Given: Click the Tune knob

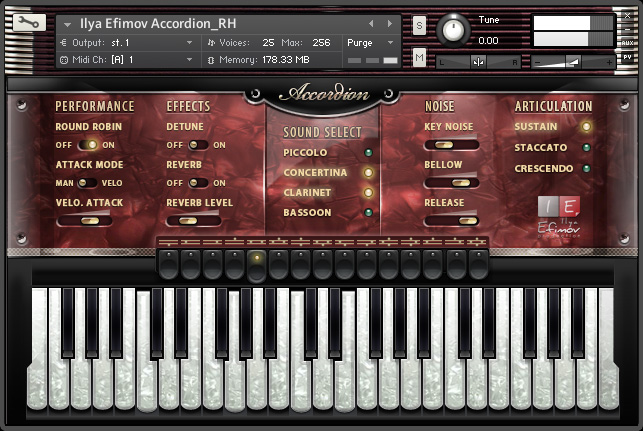Looking at the screenshot, I should click(x=454, y=30).
